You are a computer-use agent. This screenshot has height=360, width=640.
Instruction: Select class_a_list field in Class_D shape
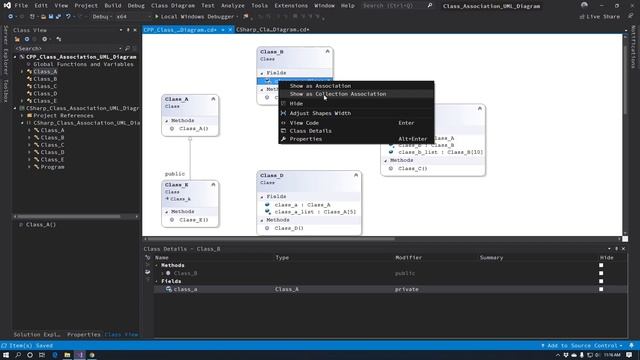[x=315, y=212]
